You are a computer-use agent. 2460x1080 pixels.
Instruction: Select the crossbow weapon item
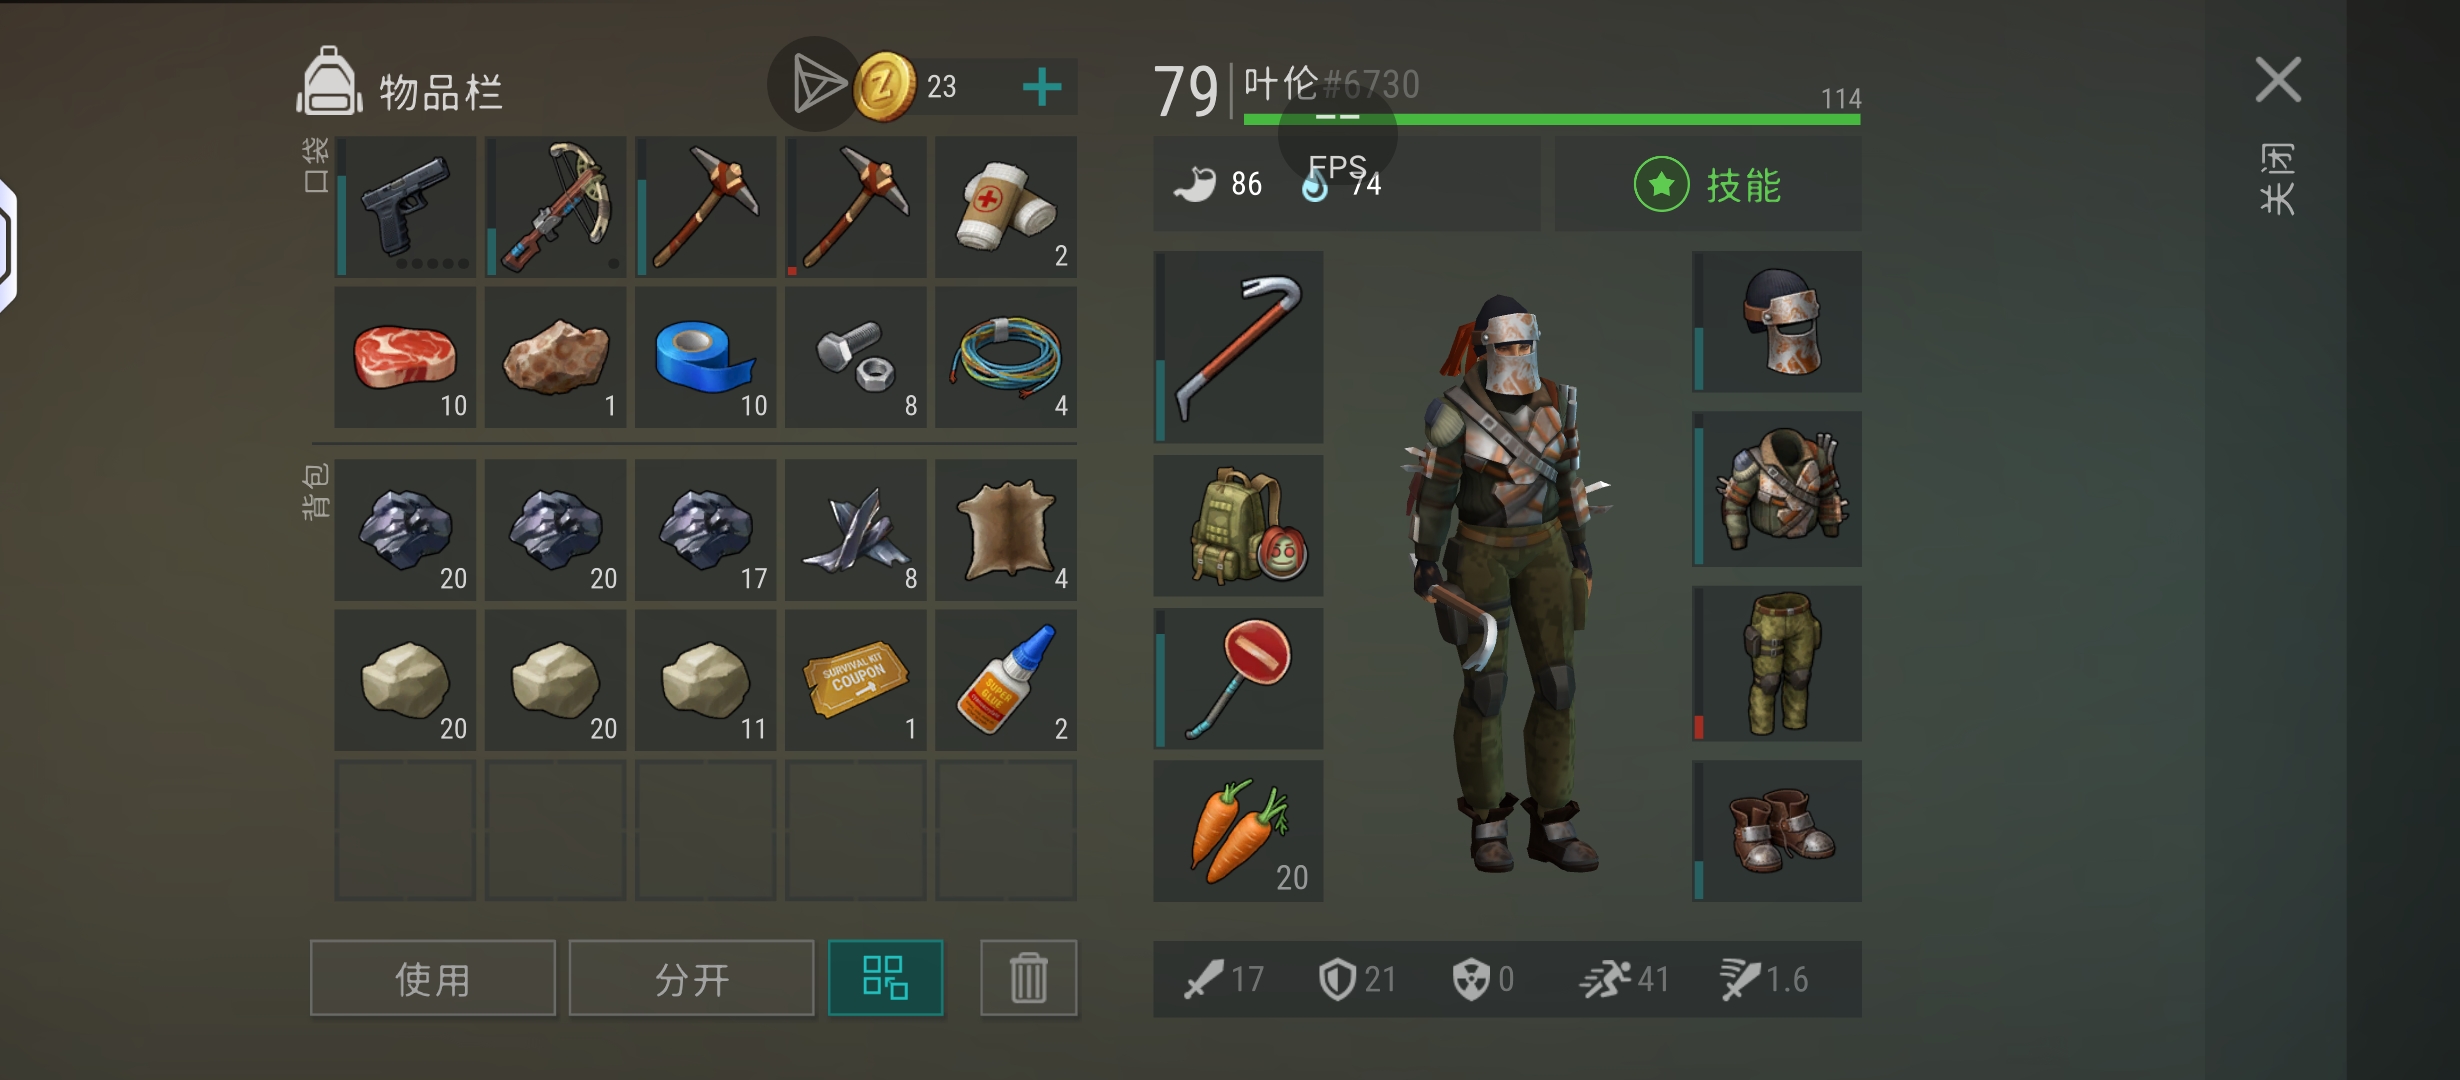(x=556, y=207)
